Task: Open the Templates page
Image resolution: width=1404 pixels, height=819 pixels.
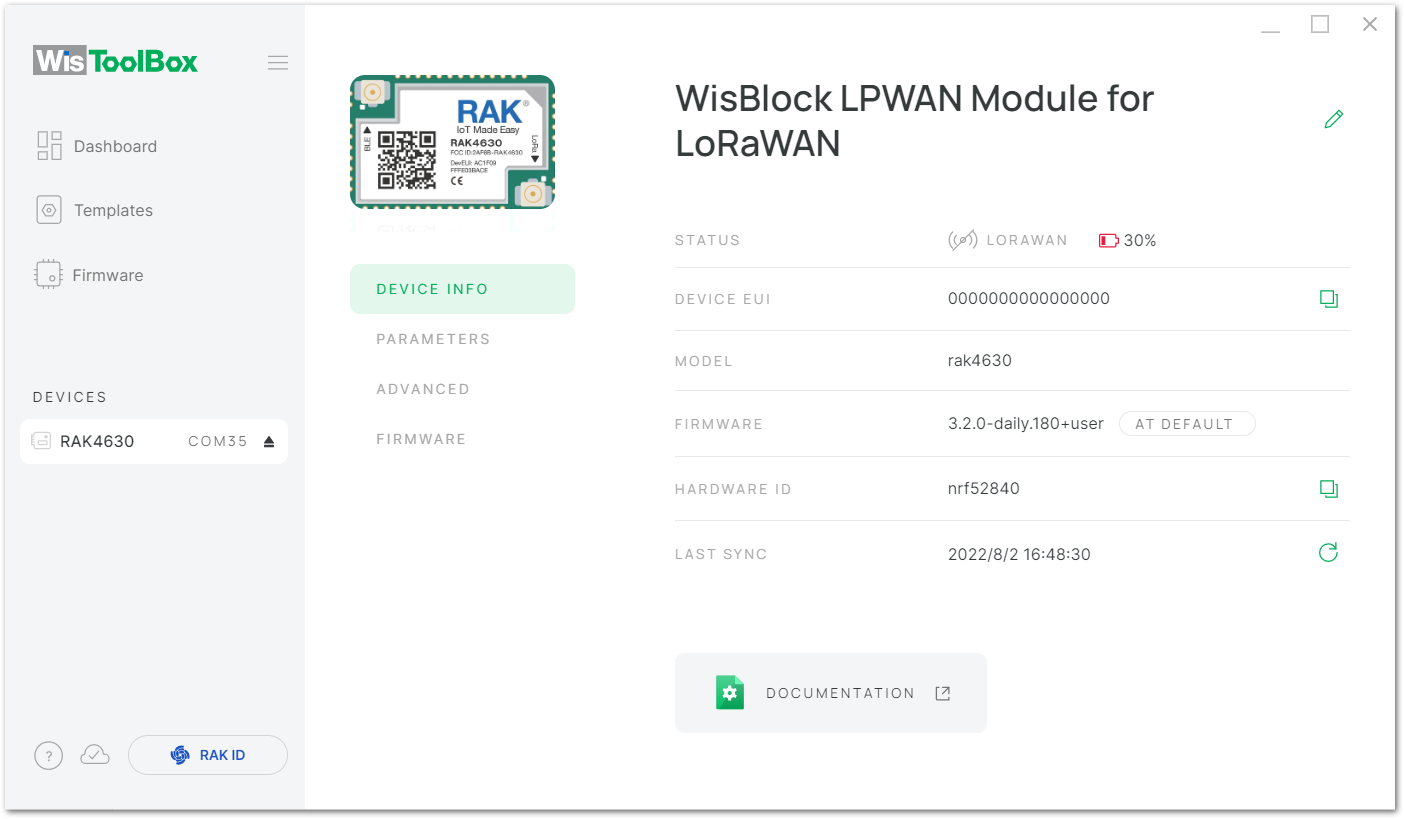Action: click(95, 210)
